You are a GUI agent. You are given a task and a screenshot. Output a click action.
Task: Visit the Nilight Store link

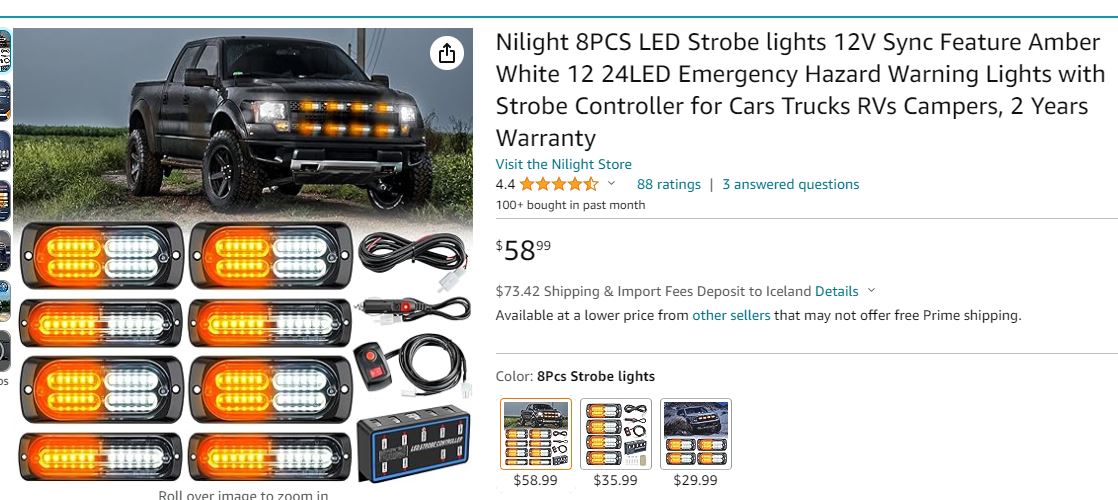[x=563, y=164]
